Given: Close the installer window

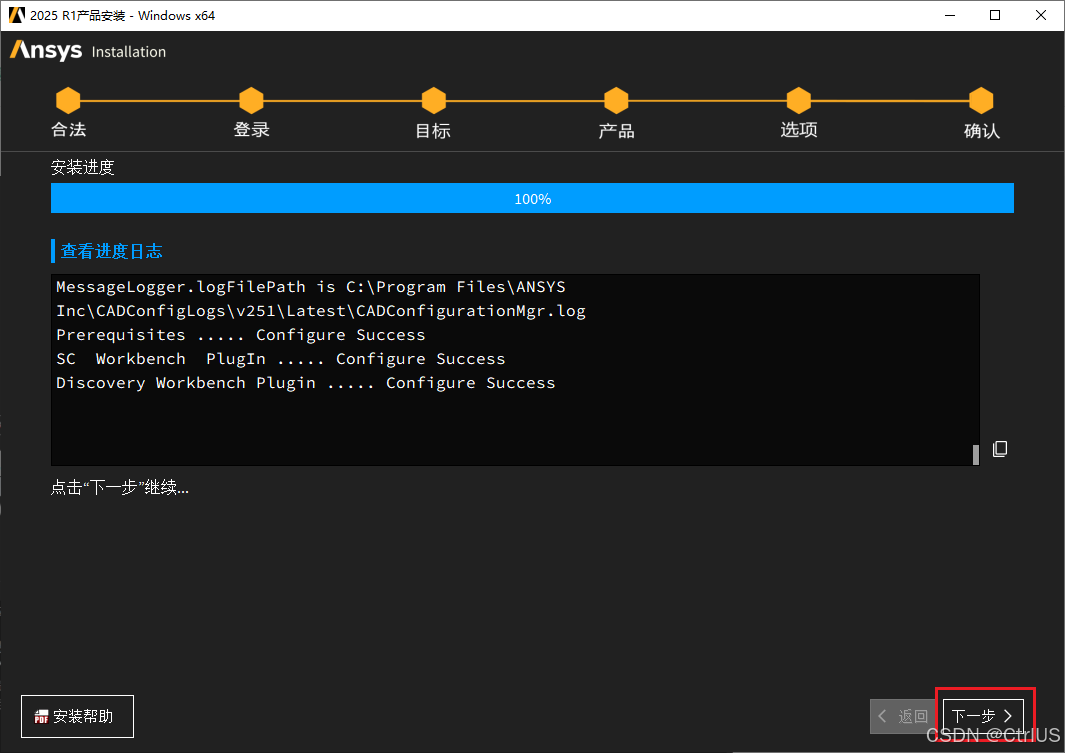Looking at the screenshot, I should click(1041, 15).
